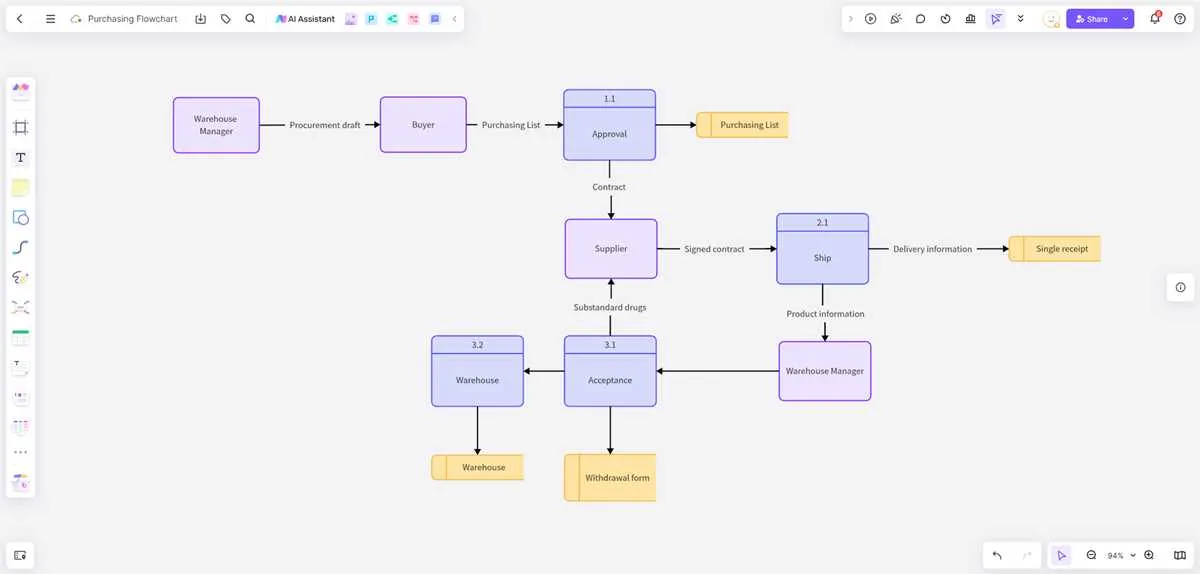The image size is (1200, 574).
Task: Open the 94% zoom level dropdown
Action: coord(1120,555)
